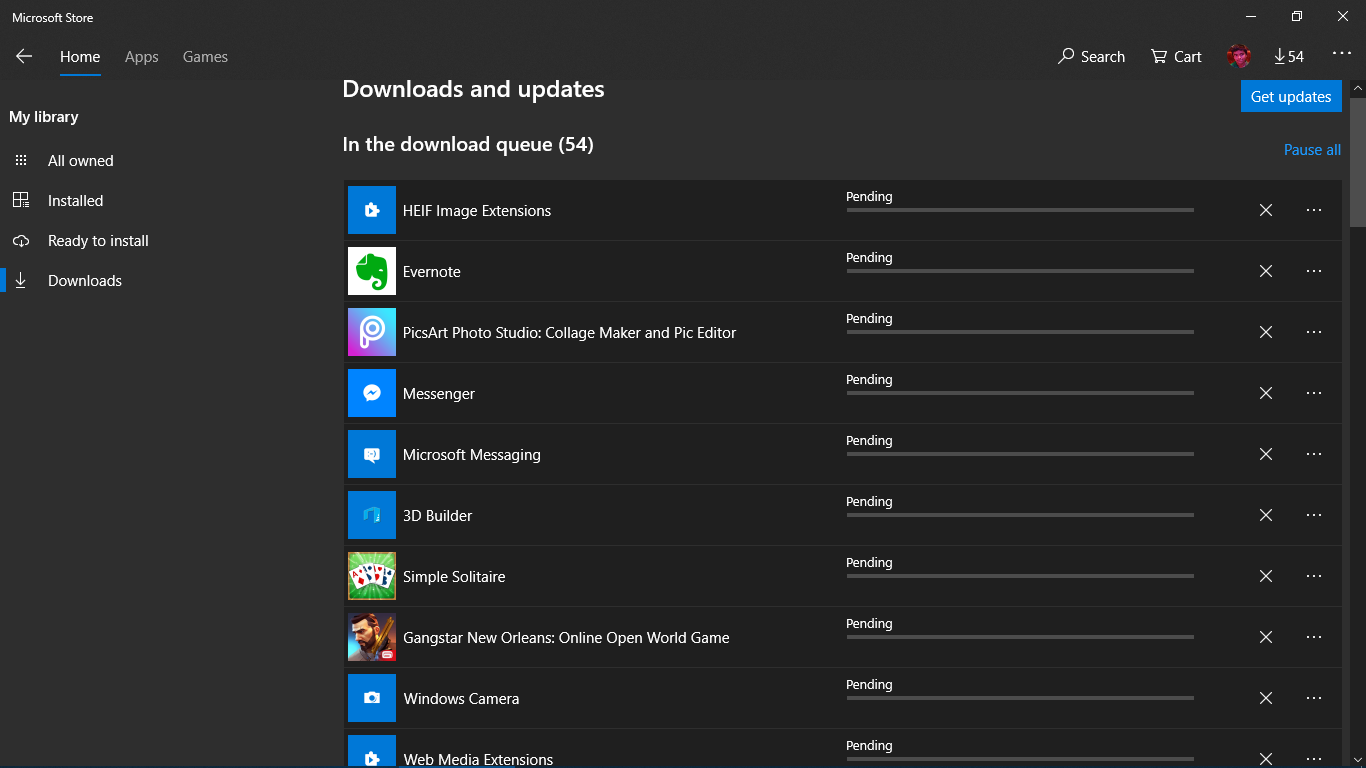The height and width of the screenshot is (768, 1366).
Task: Open more options for Messenger
Action: point(1314,393)
